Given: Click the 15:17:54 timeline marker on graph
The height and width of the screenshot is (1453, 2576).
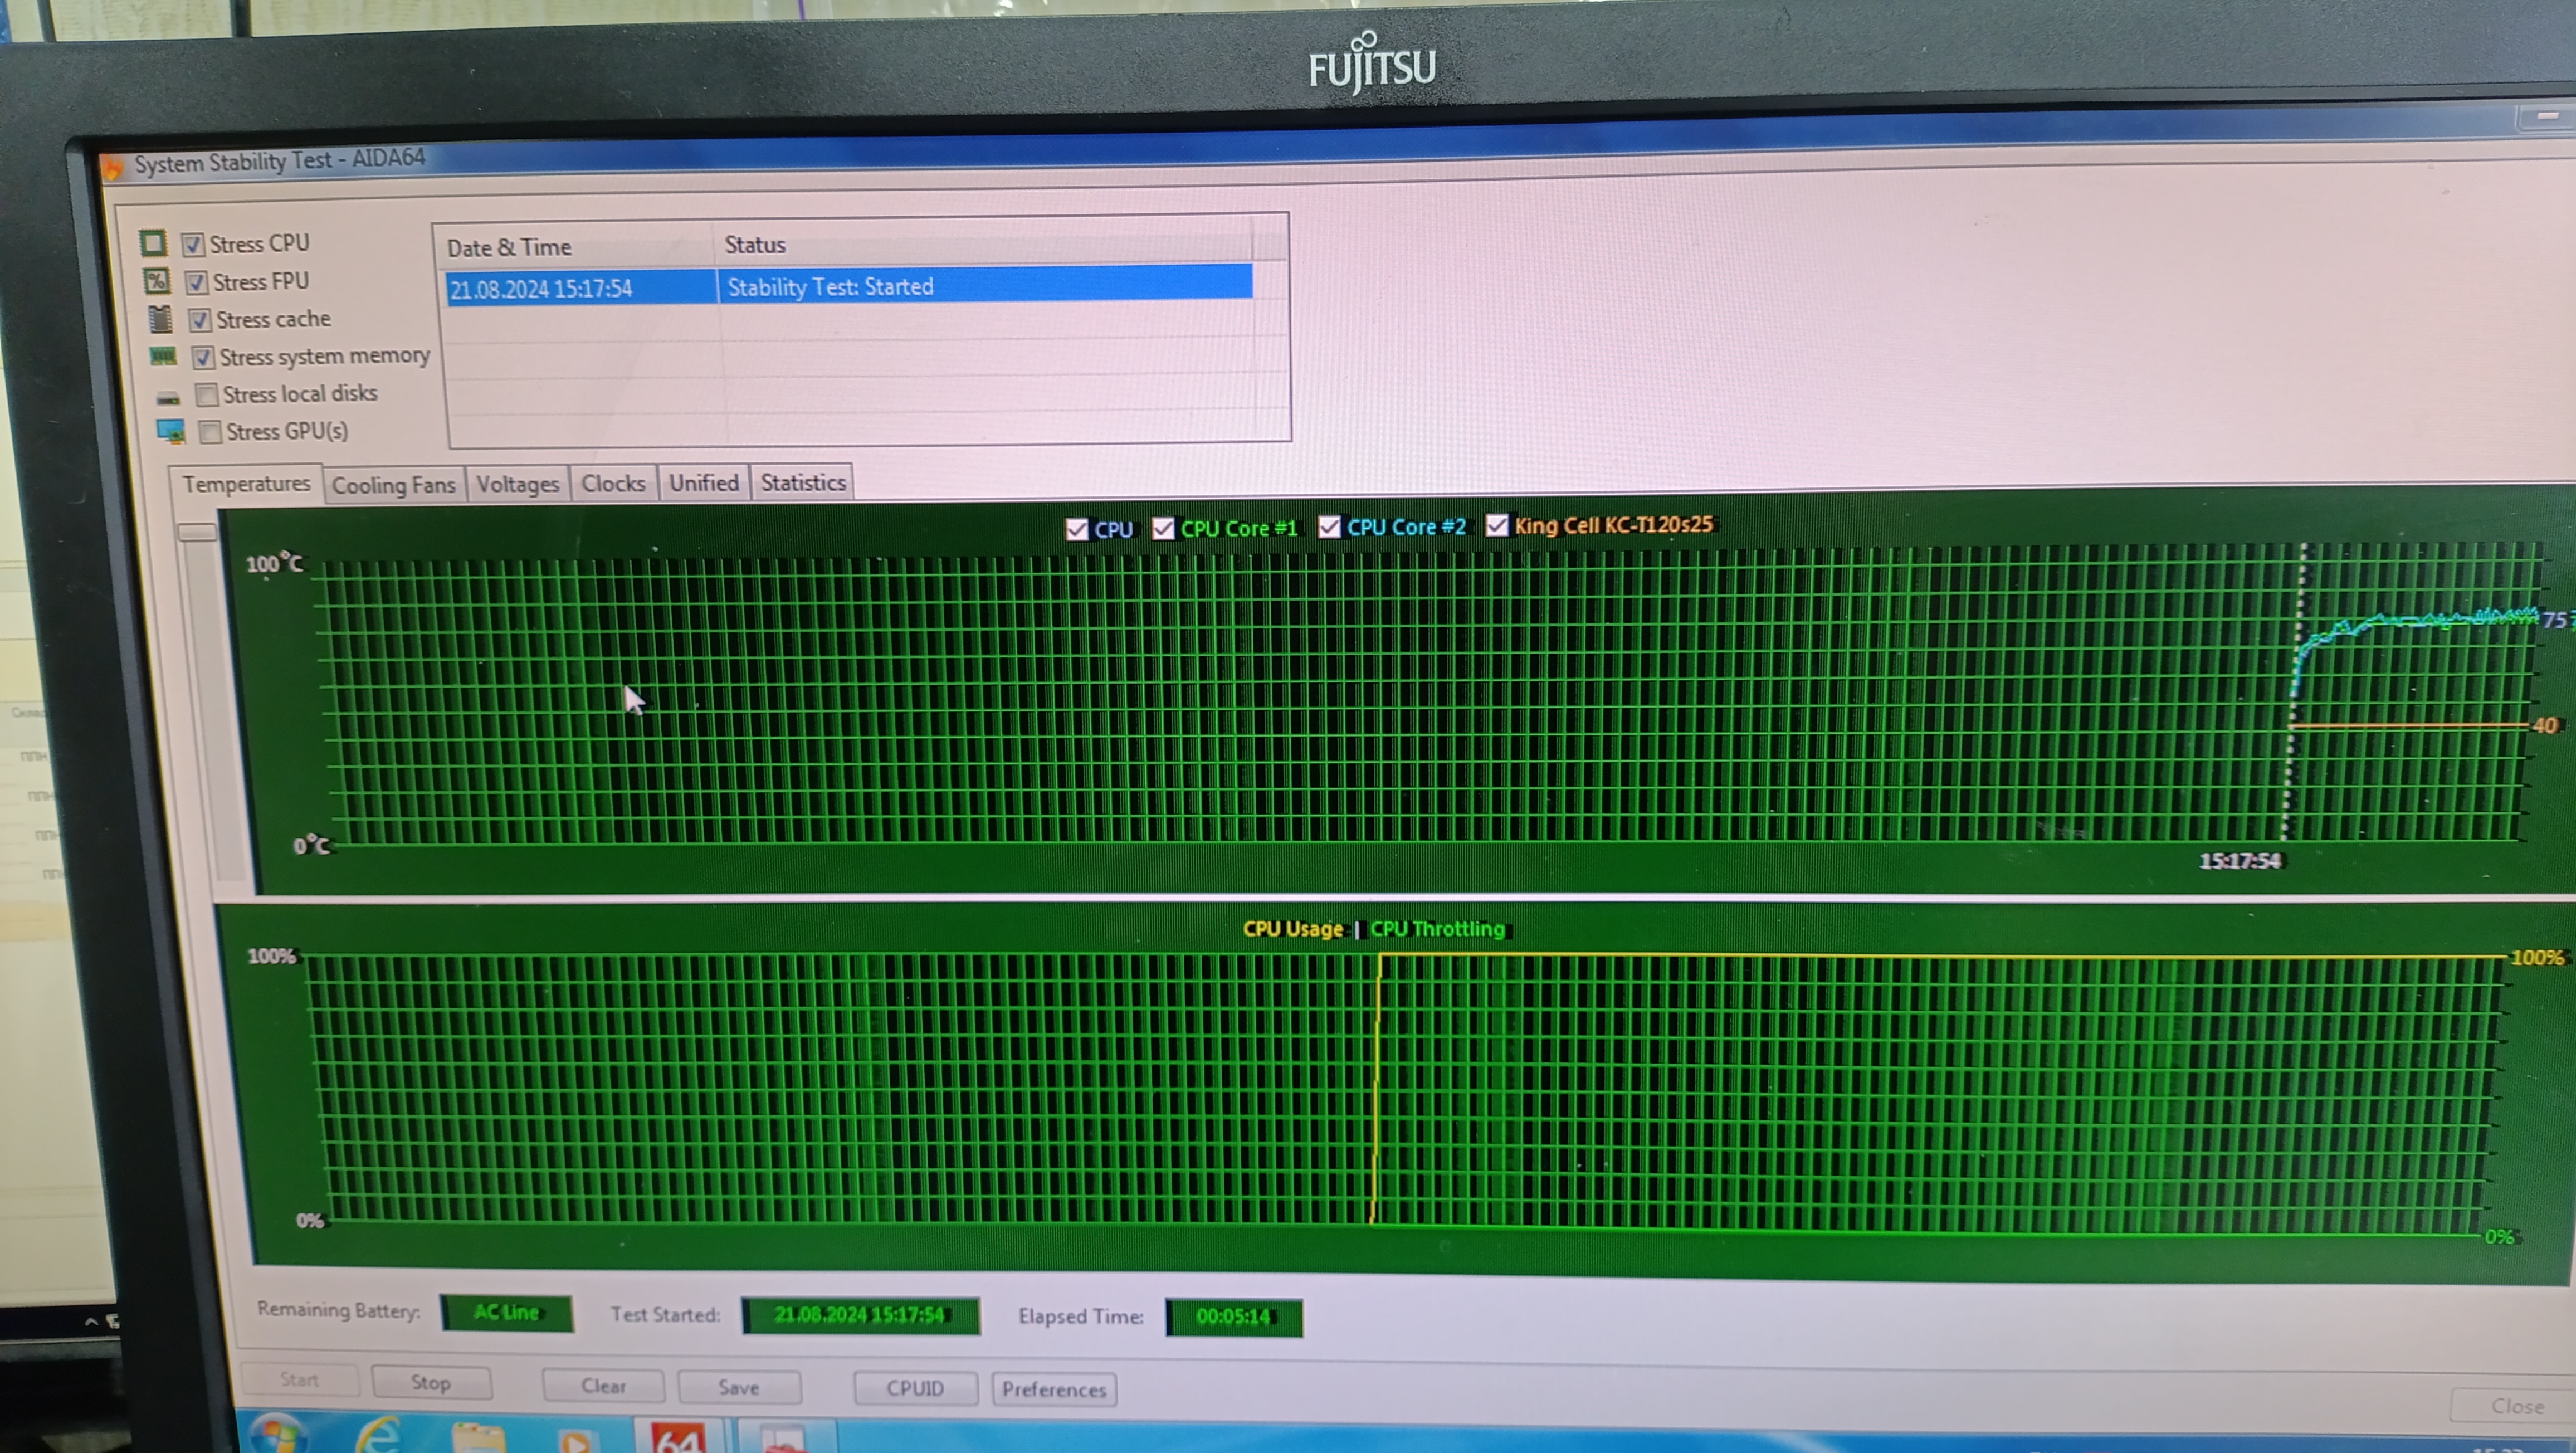Looking at the screenshot, I should (x=2240, y=860).
